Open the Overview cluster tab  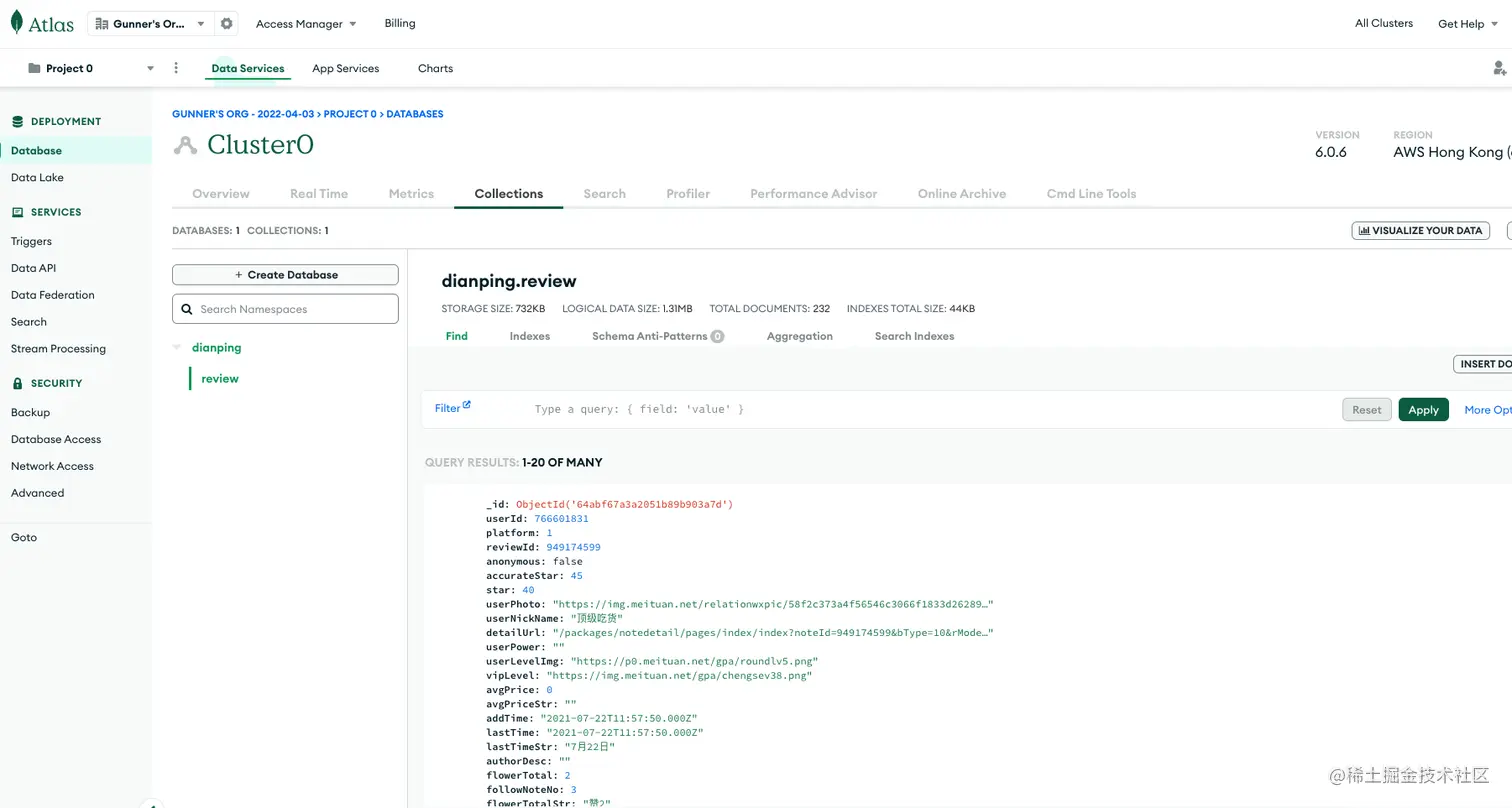click(221, 193)
